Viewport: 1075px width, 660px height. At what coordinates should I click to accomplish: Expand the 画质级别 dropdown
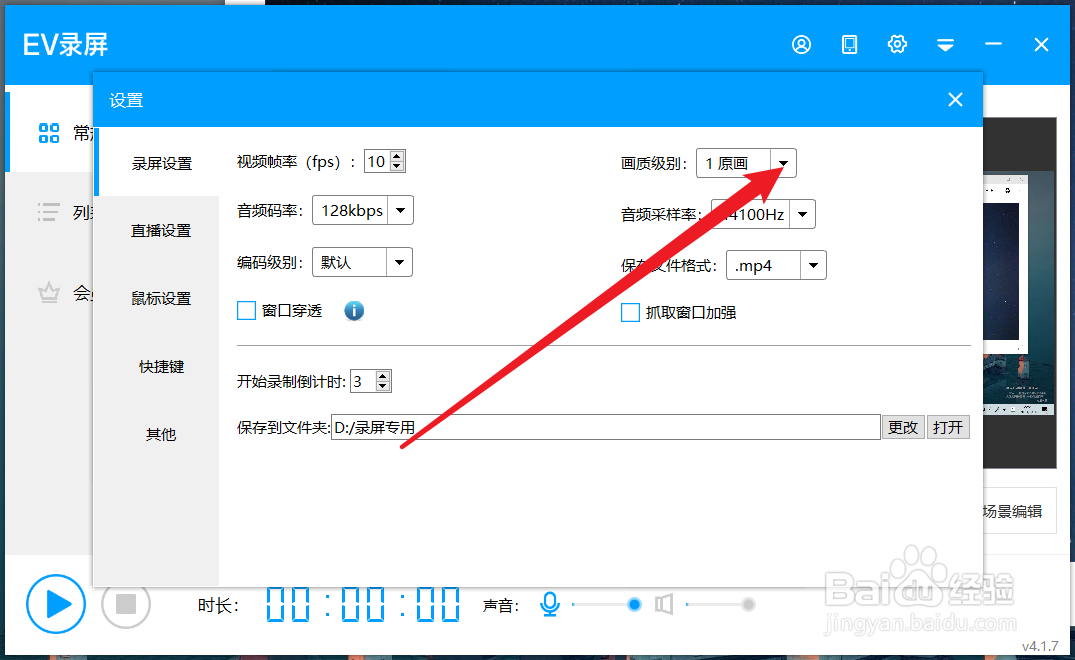783,163
